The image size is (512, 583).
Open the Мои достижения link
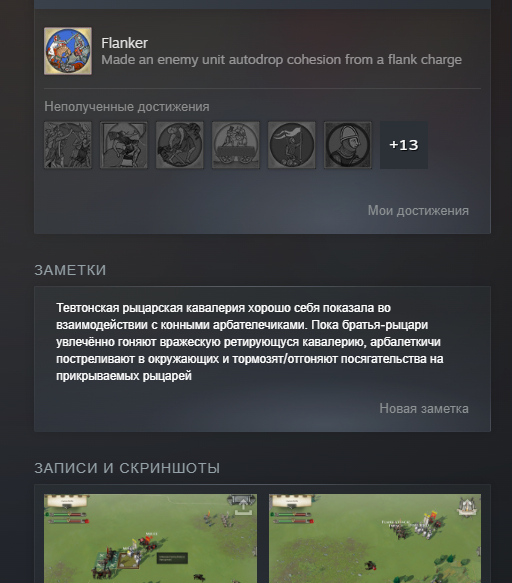(418, 210)
